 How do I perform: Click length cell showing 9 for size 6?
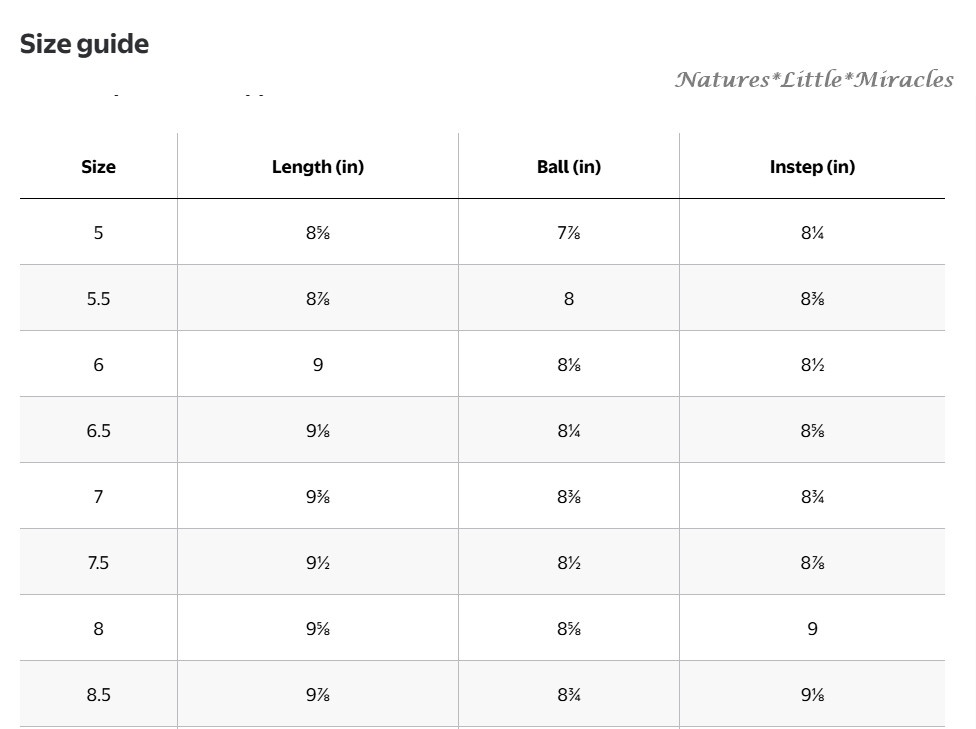[318, 365]
